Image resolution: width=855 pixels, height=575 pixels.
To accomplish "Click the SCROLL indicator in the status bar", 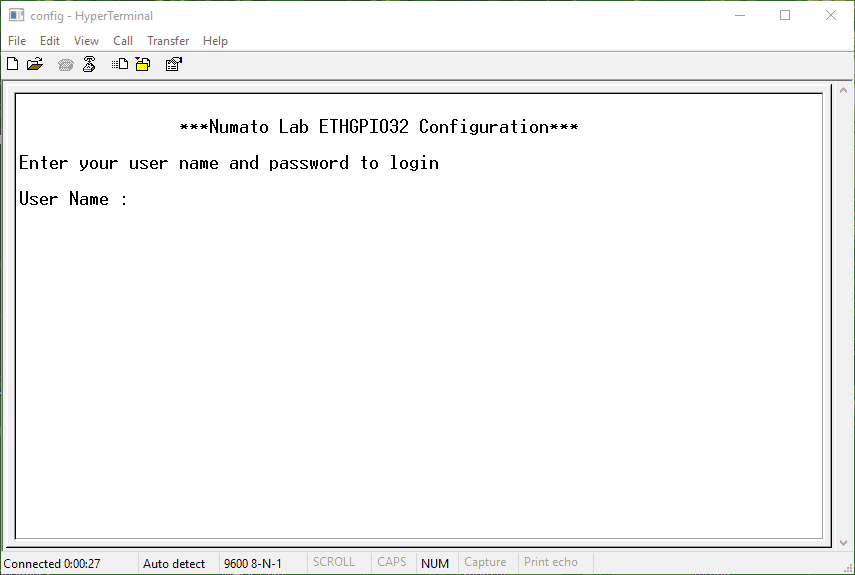I will [334, 563].
